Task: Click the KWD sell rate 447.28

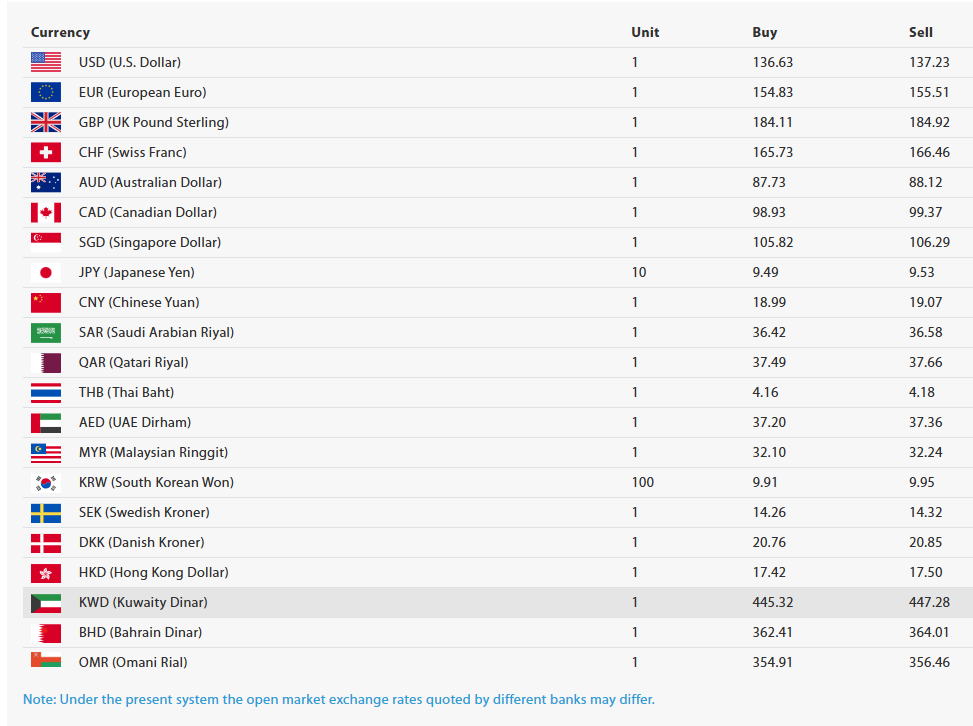Action: (930, 603)
